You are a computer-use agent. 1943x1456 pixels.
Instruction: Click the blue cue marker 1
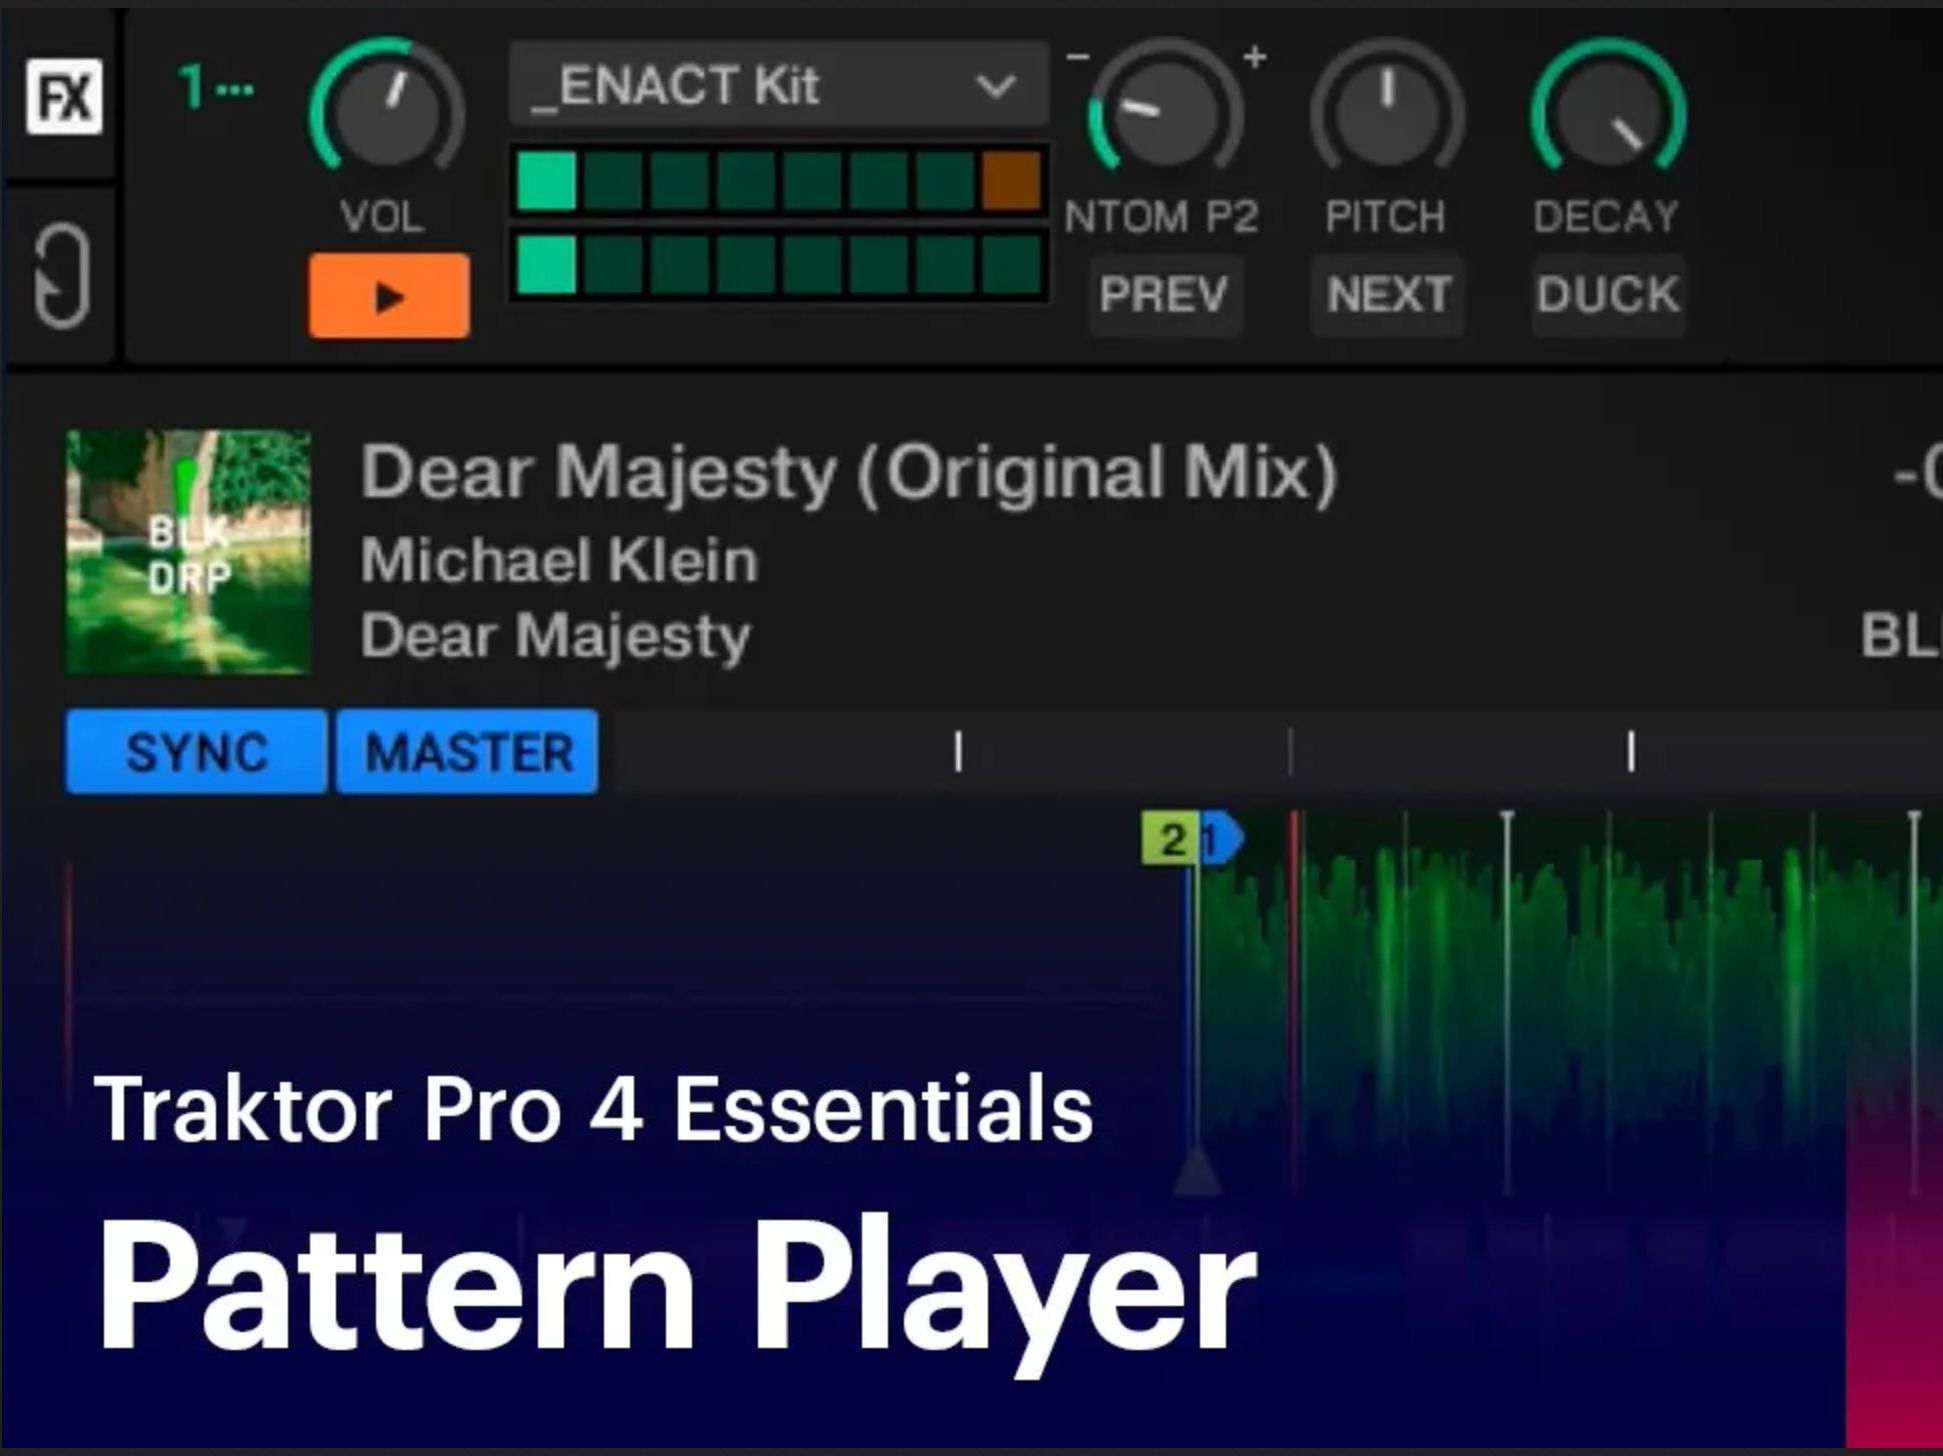point(1220,839)
